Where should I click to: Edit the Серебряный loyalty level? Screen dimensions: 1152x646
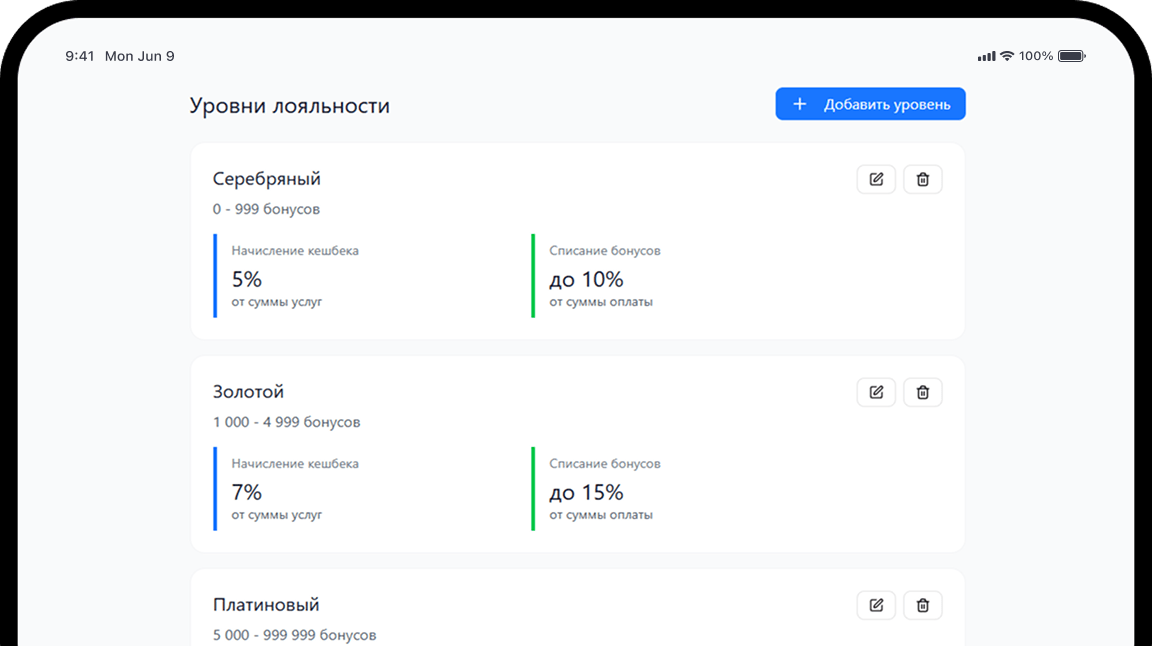click(876, 179)
